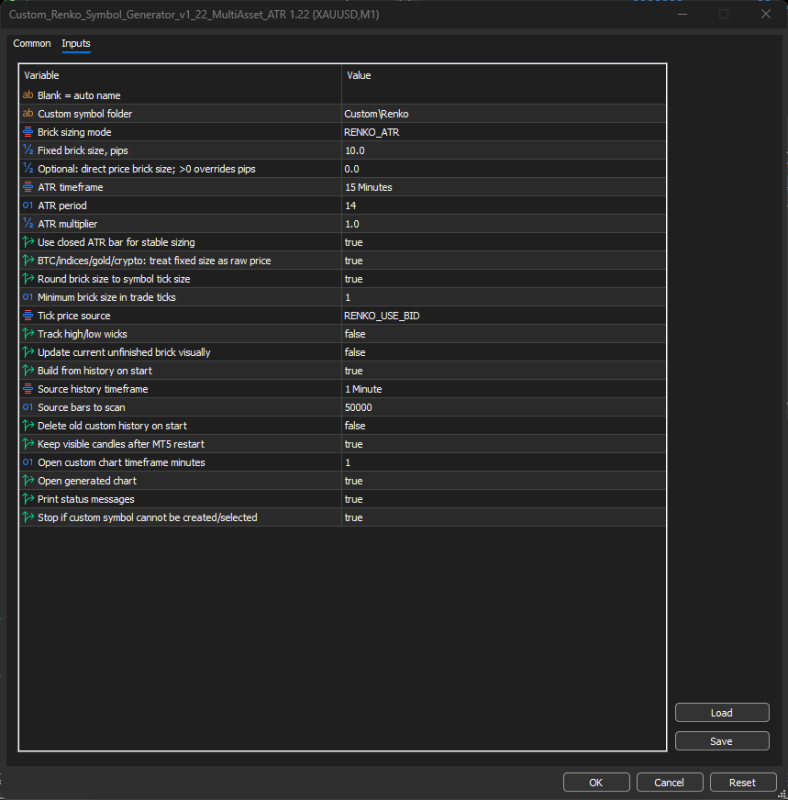The height and width of the screenshot is (800, 788).
Task: Edit the empty Blank = auto name value
Action: (x=504, y=95)
